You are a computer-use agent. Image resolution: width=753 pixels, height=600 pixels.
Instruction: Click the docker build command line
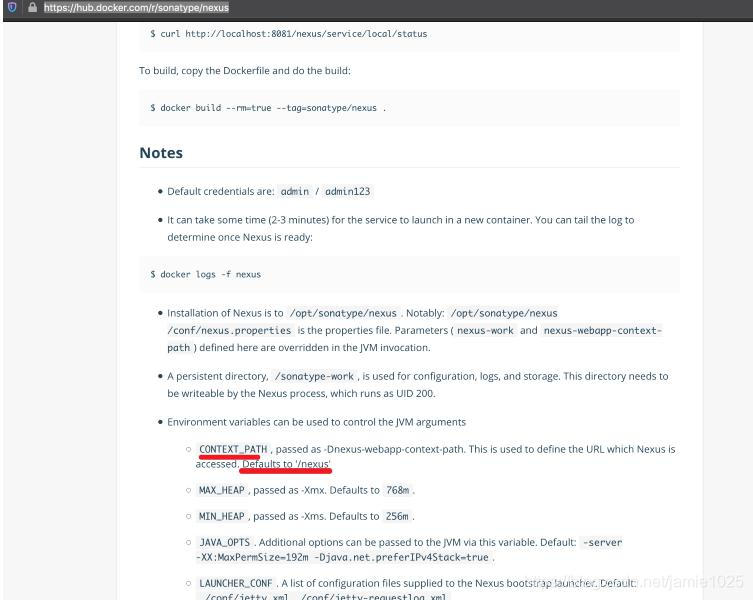point(268,108)
